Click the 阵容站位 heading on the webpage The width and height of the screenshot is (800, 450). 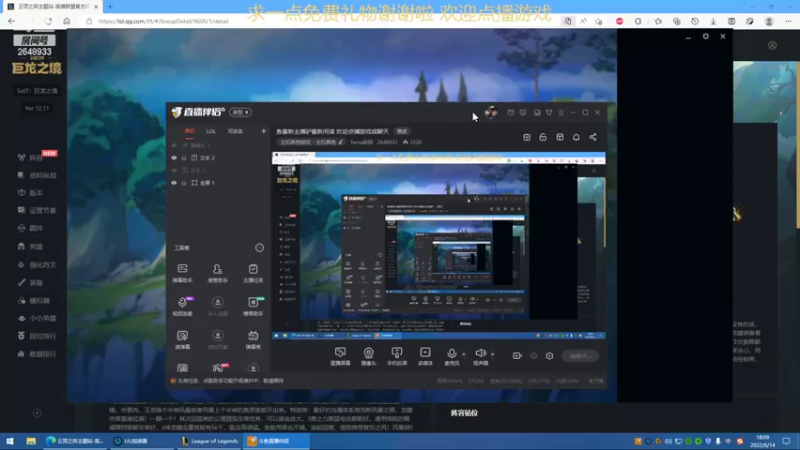464,413
